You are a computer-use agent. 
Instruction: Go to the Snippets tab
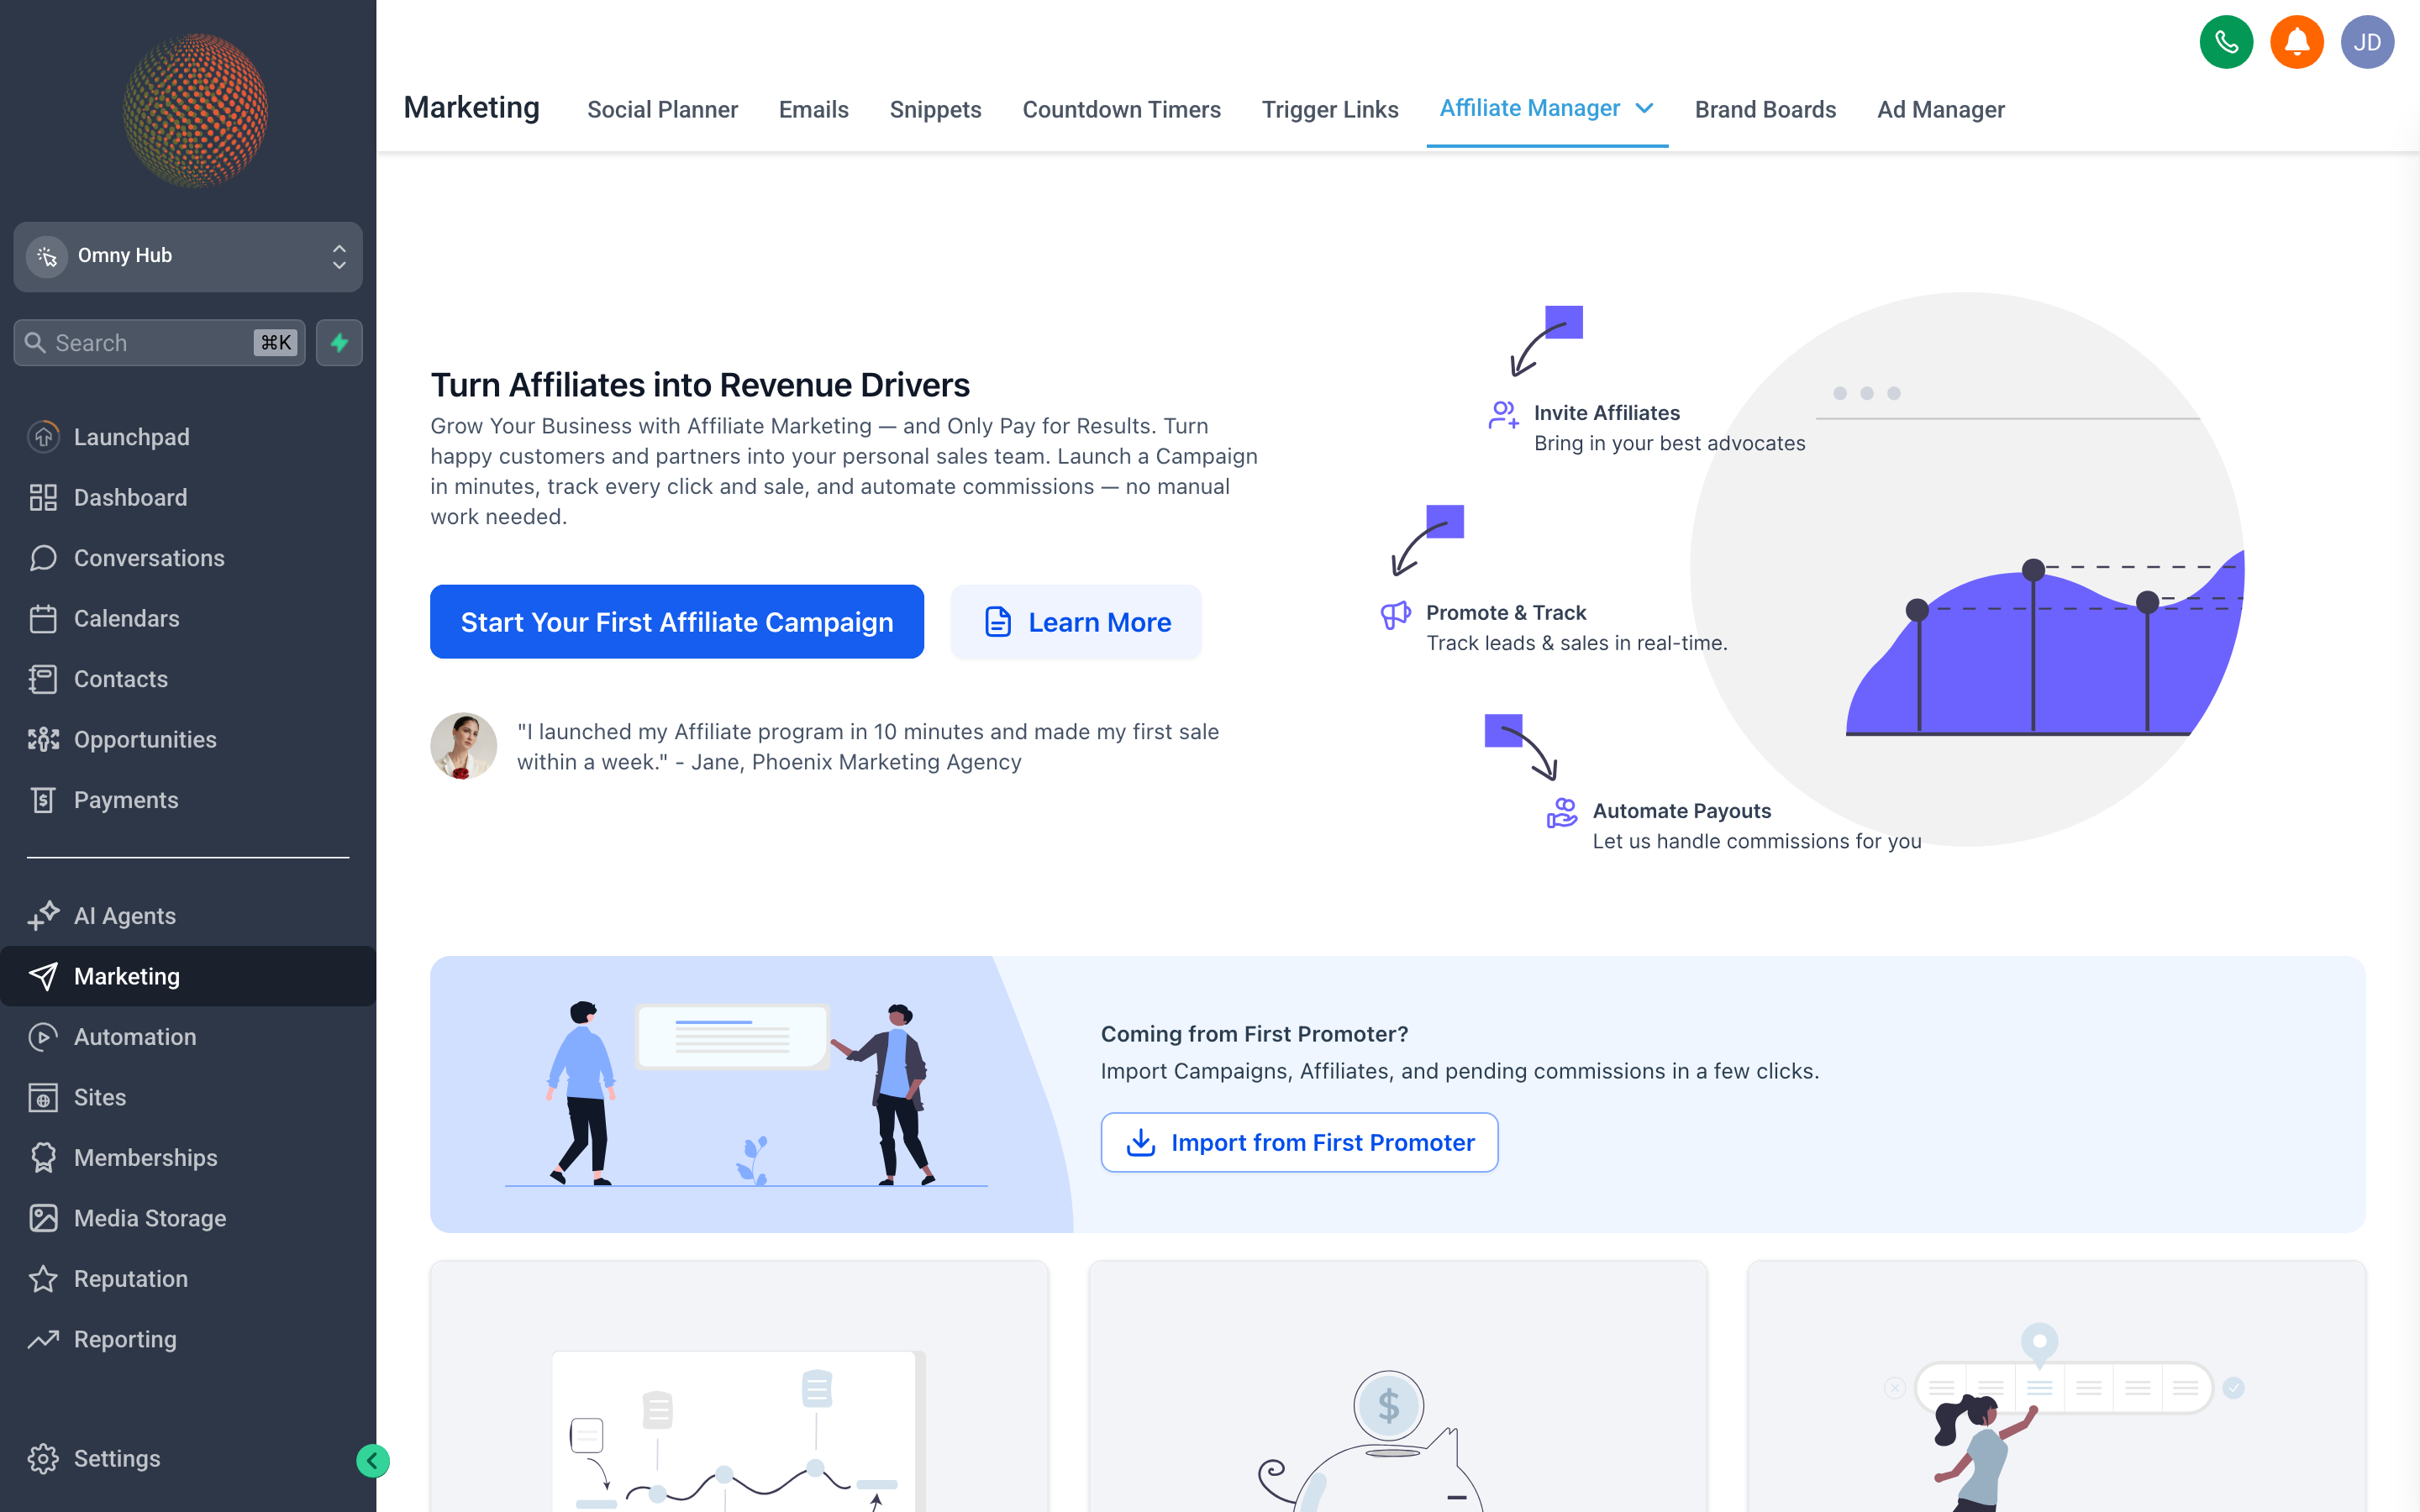tap(935, 109)
